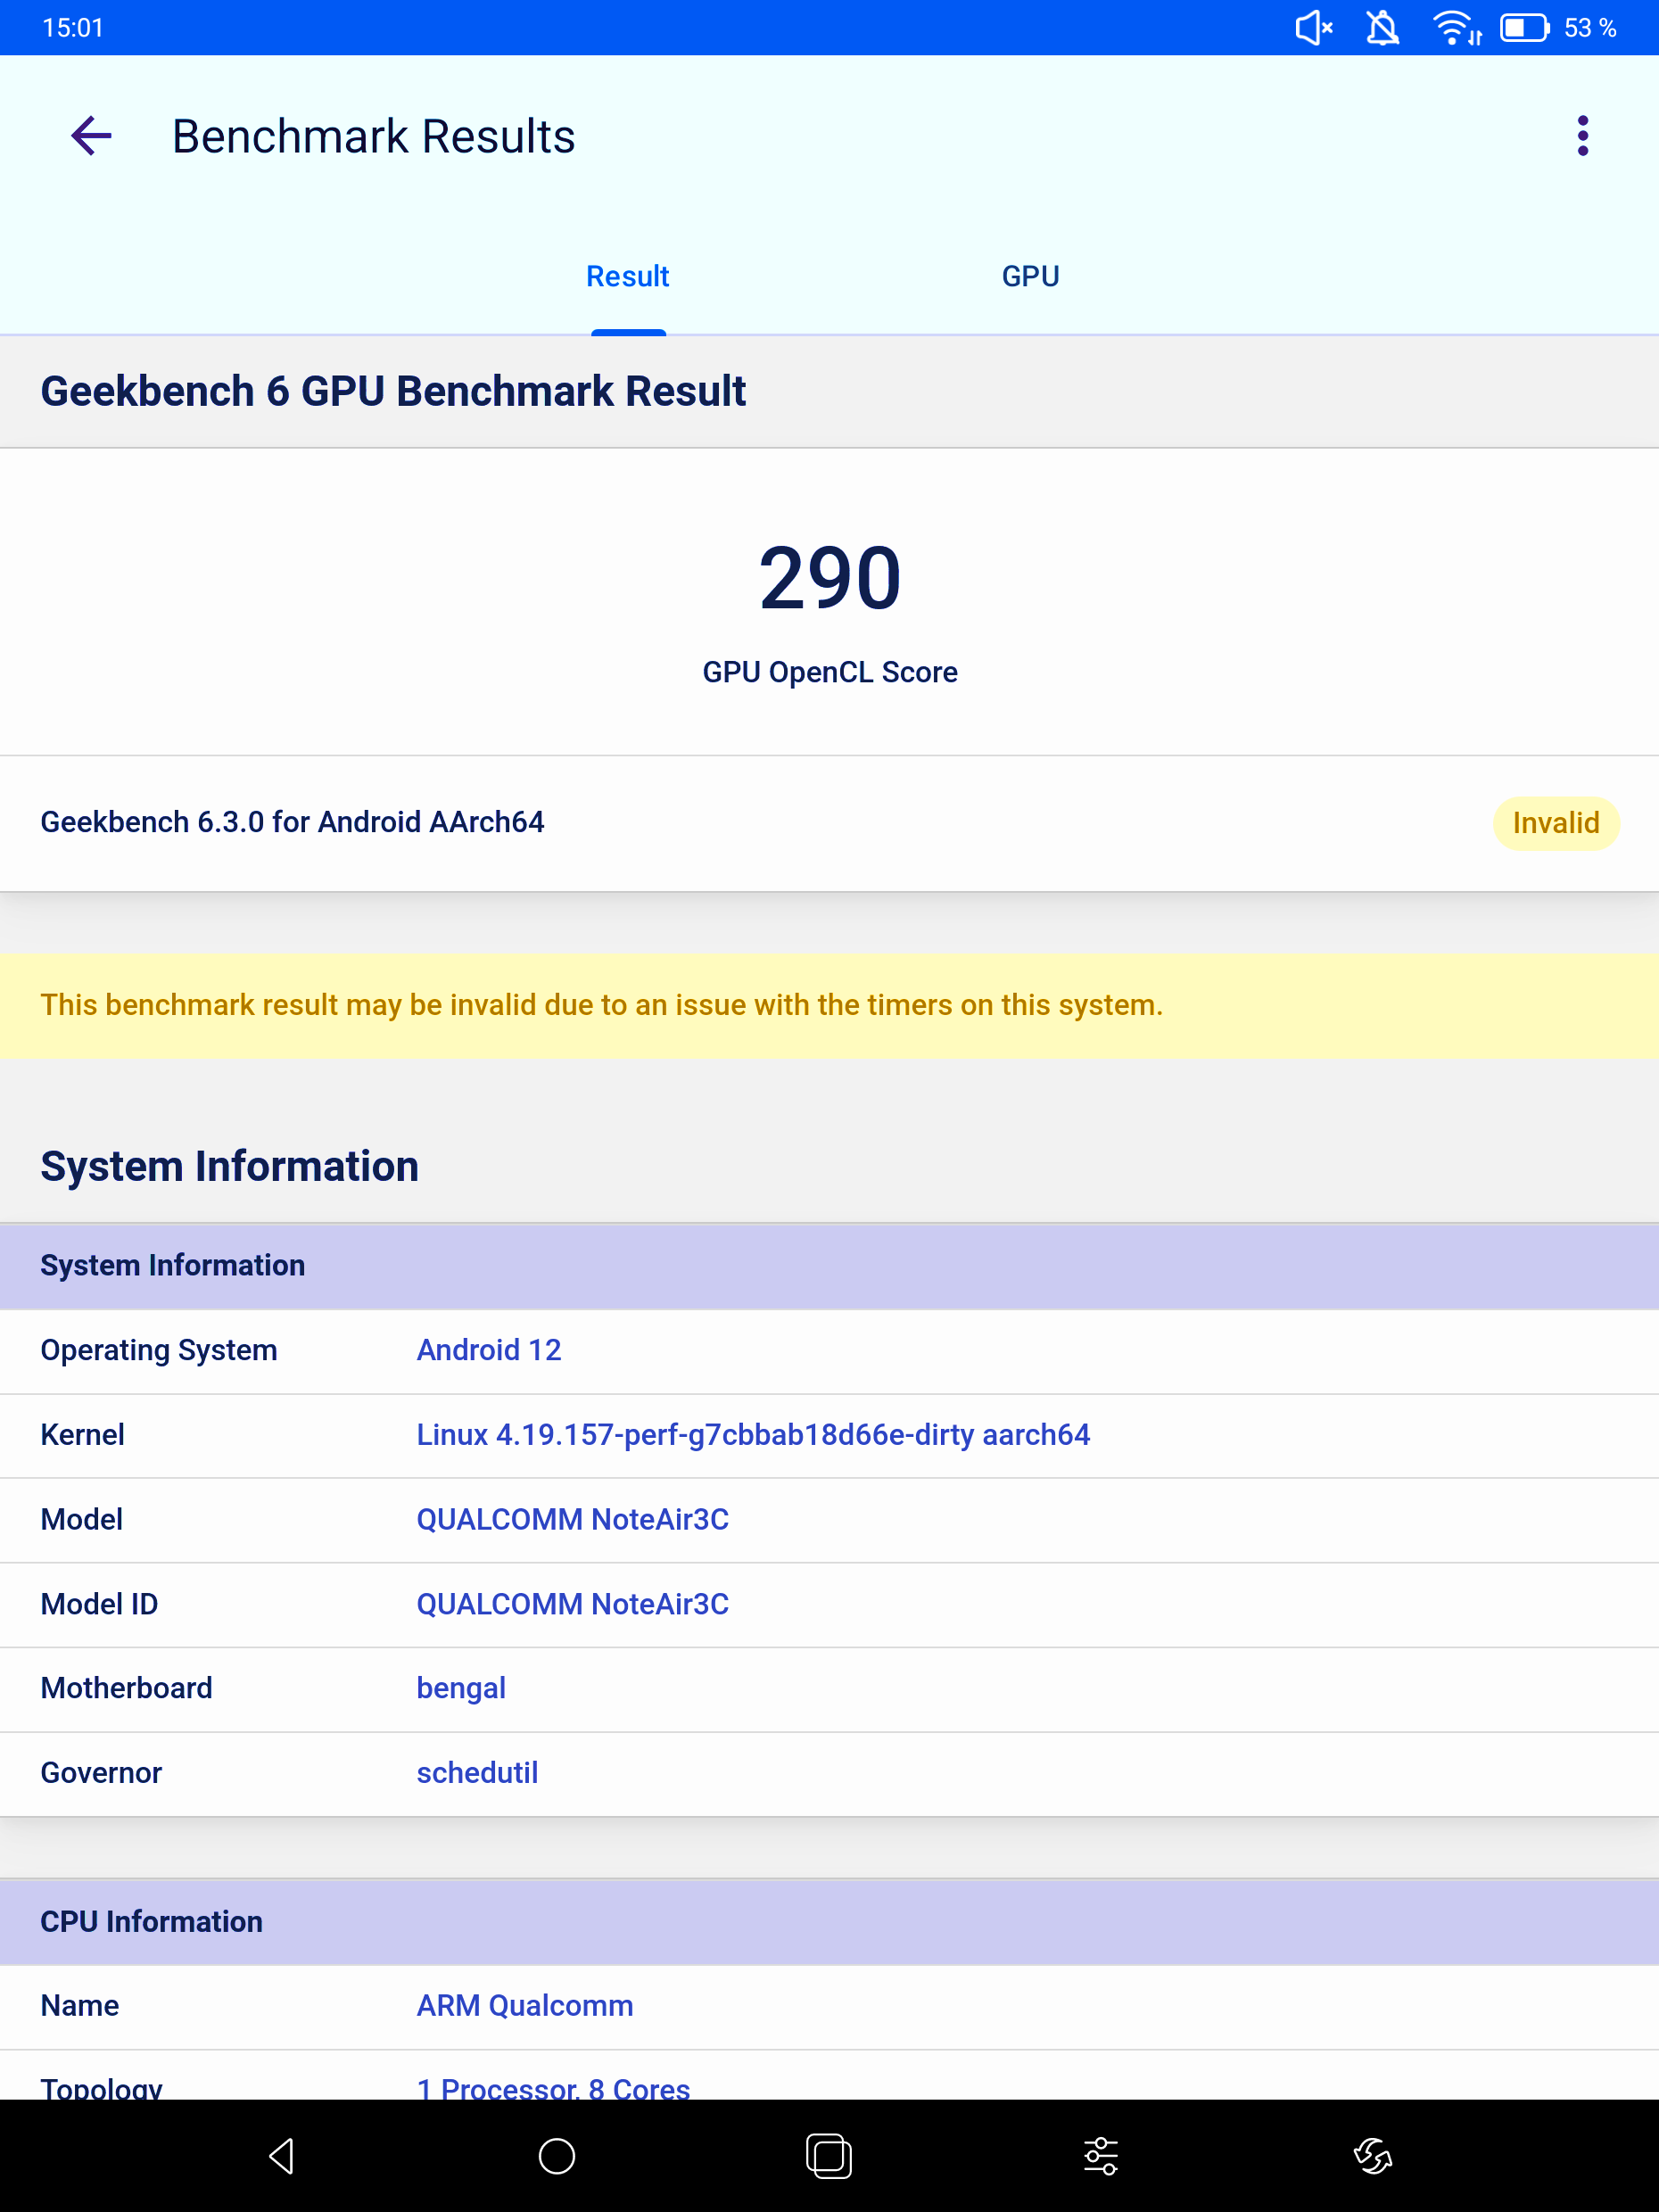The image size is (1659, 2212).
Task: Tap the Android 12 operating system value
Action: [488, 1350]
